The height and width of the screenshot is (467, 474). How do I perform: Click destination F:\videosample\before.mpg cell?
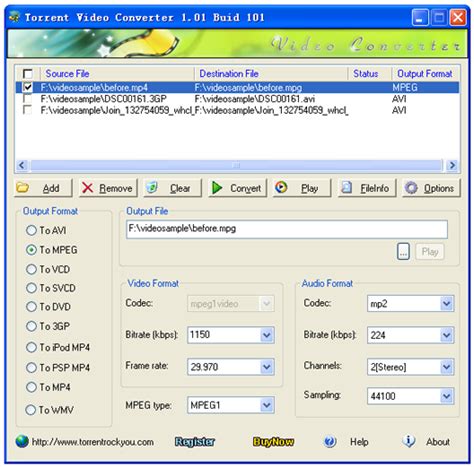(248, 88)
